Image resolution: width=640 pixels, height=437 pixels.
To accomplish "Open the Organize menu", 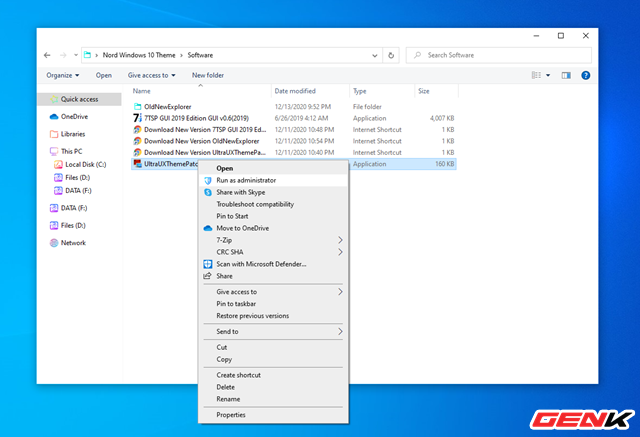I will 63,75.
